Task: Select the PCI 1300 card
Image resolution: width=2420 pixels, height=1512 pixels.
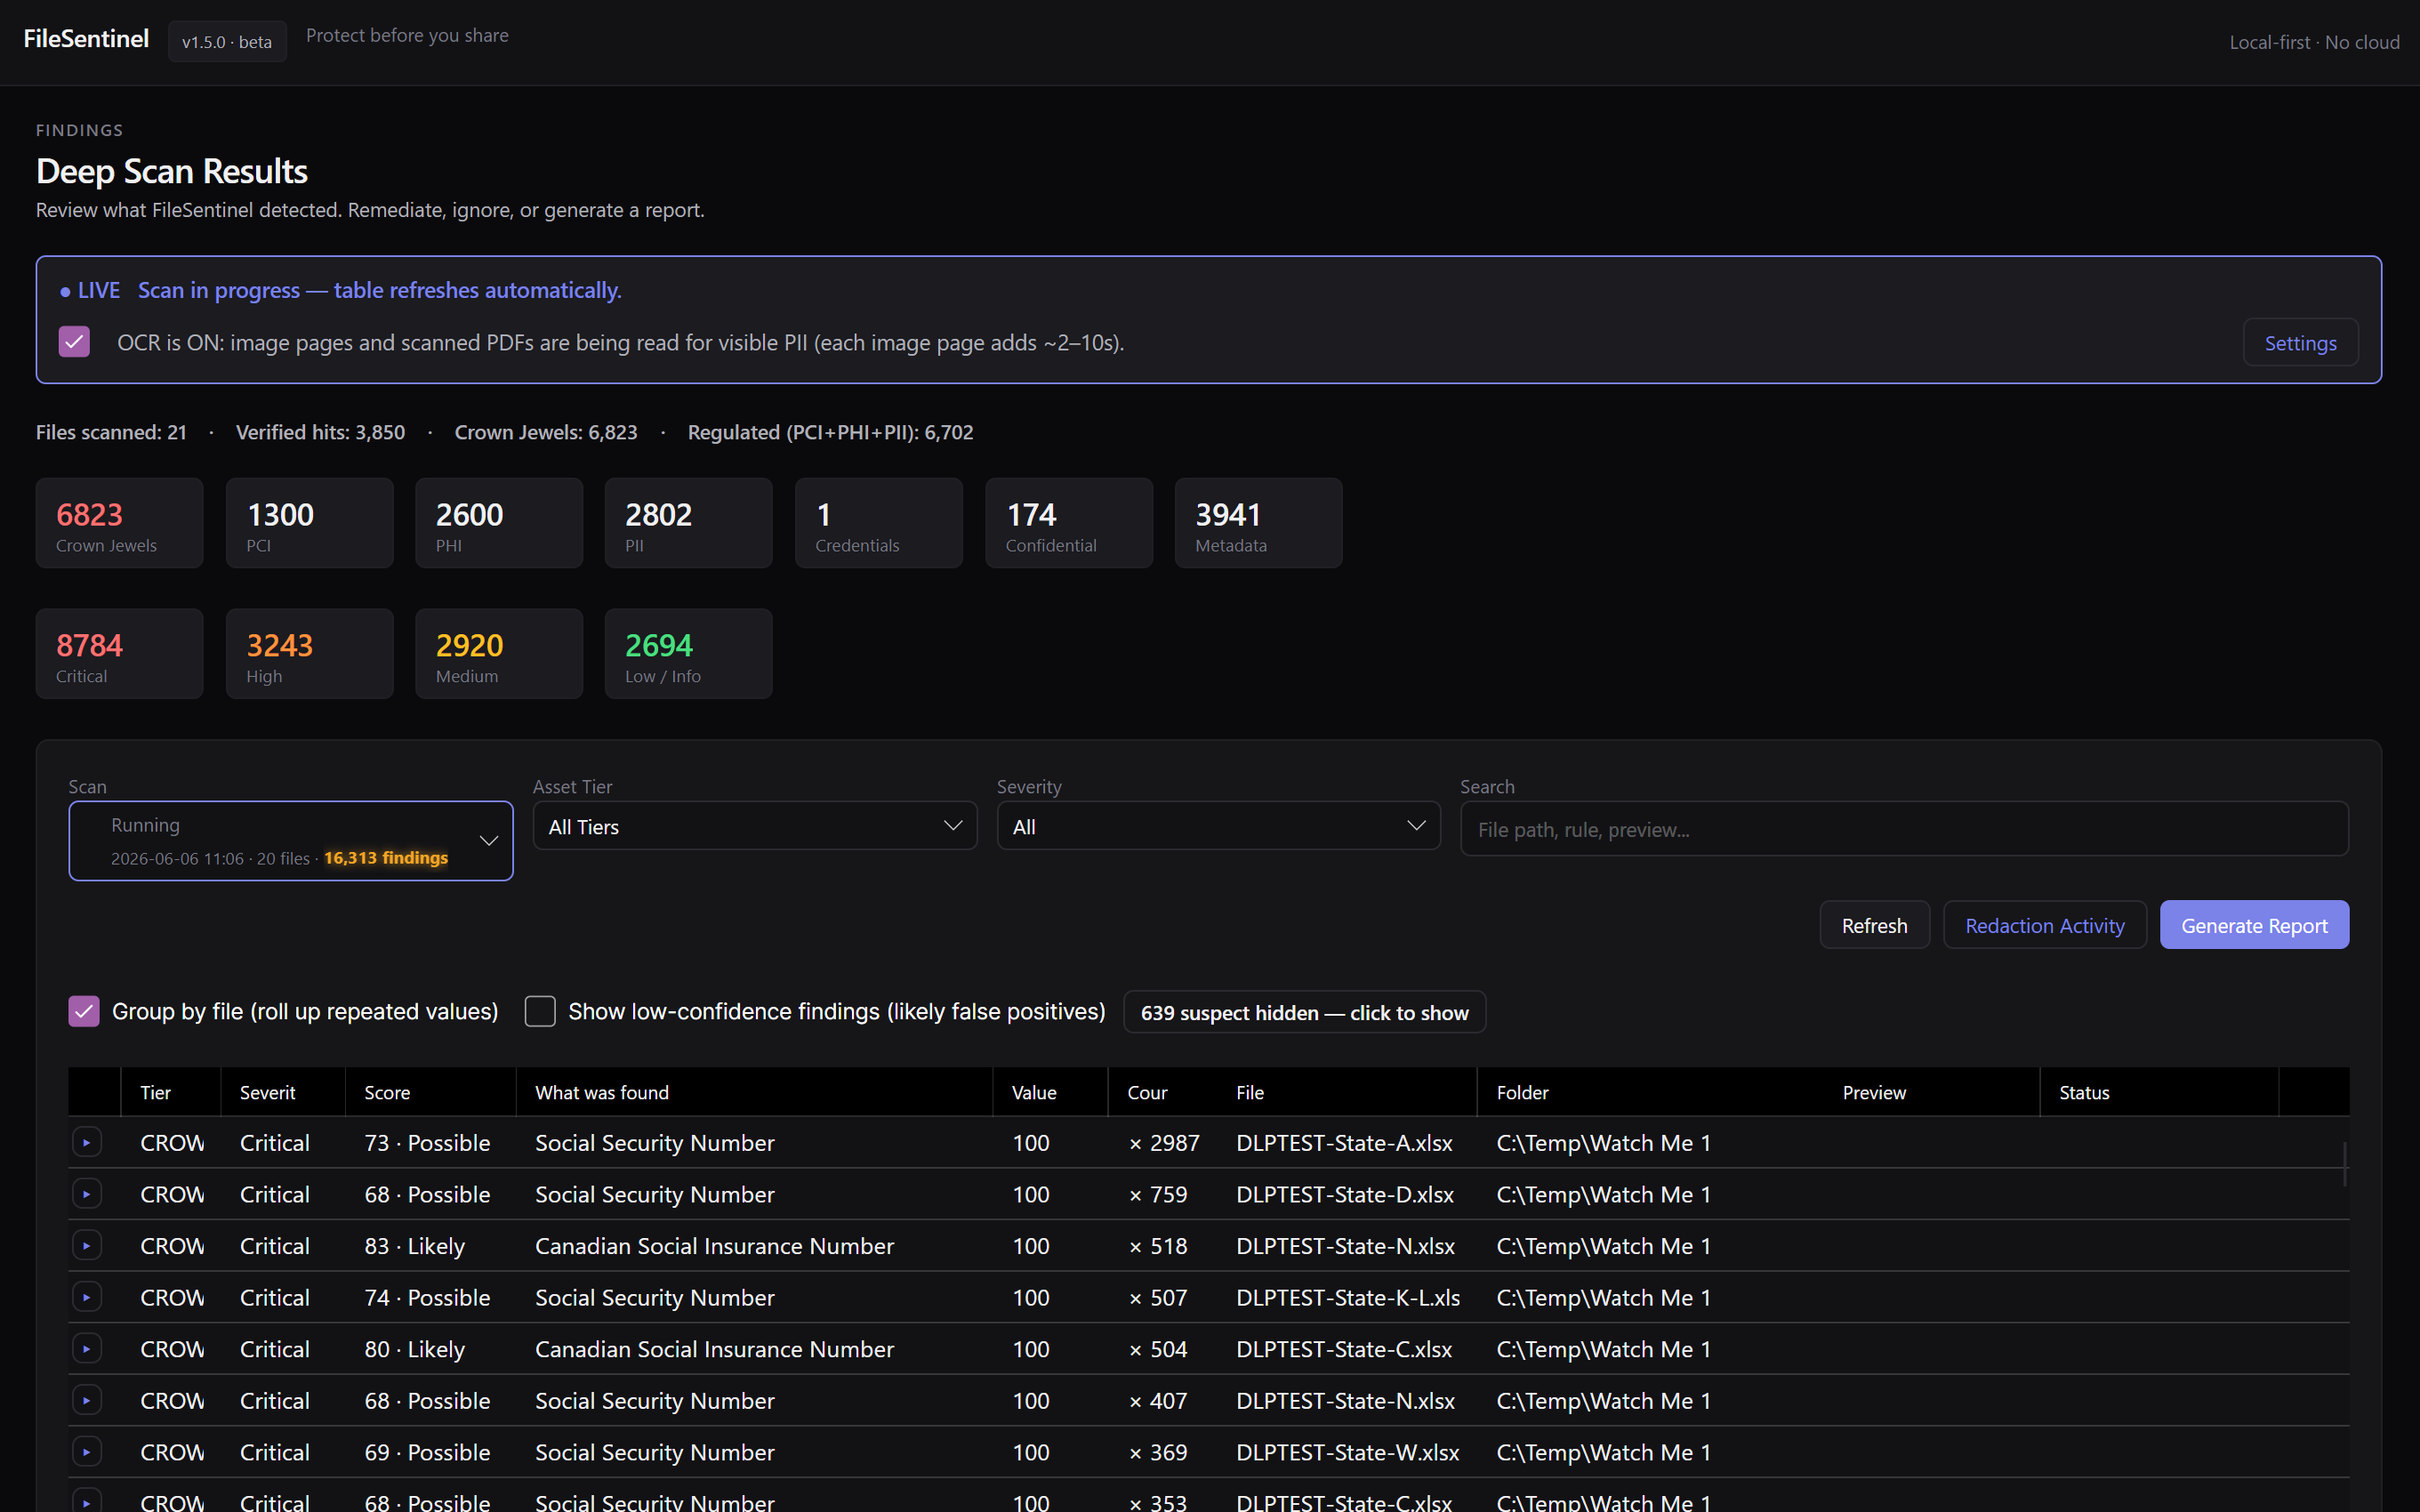Action: (x=310, y=523)
